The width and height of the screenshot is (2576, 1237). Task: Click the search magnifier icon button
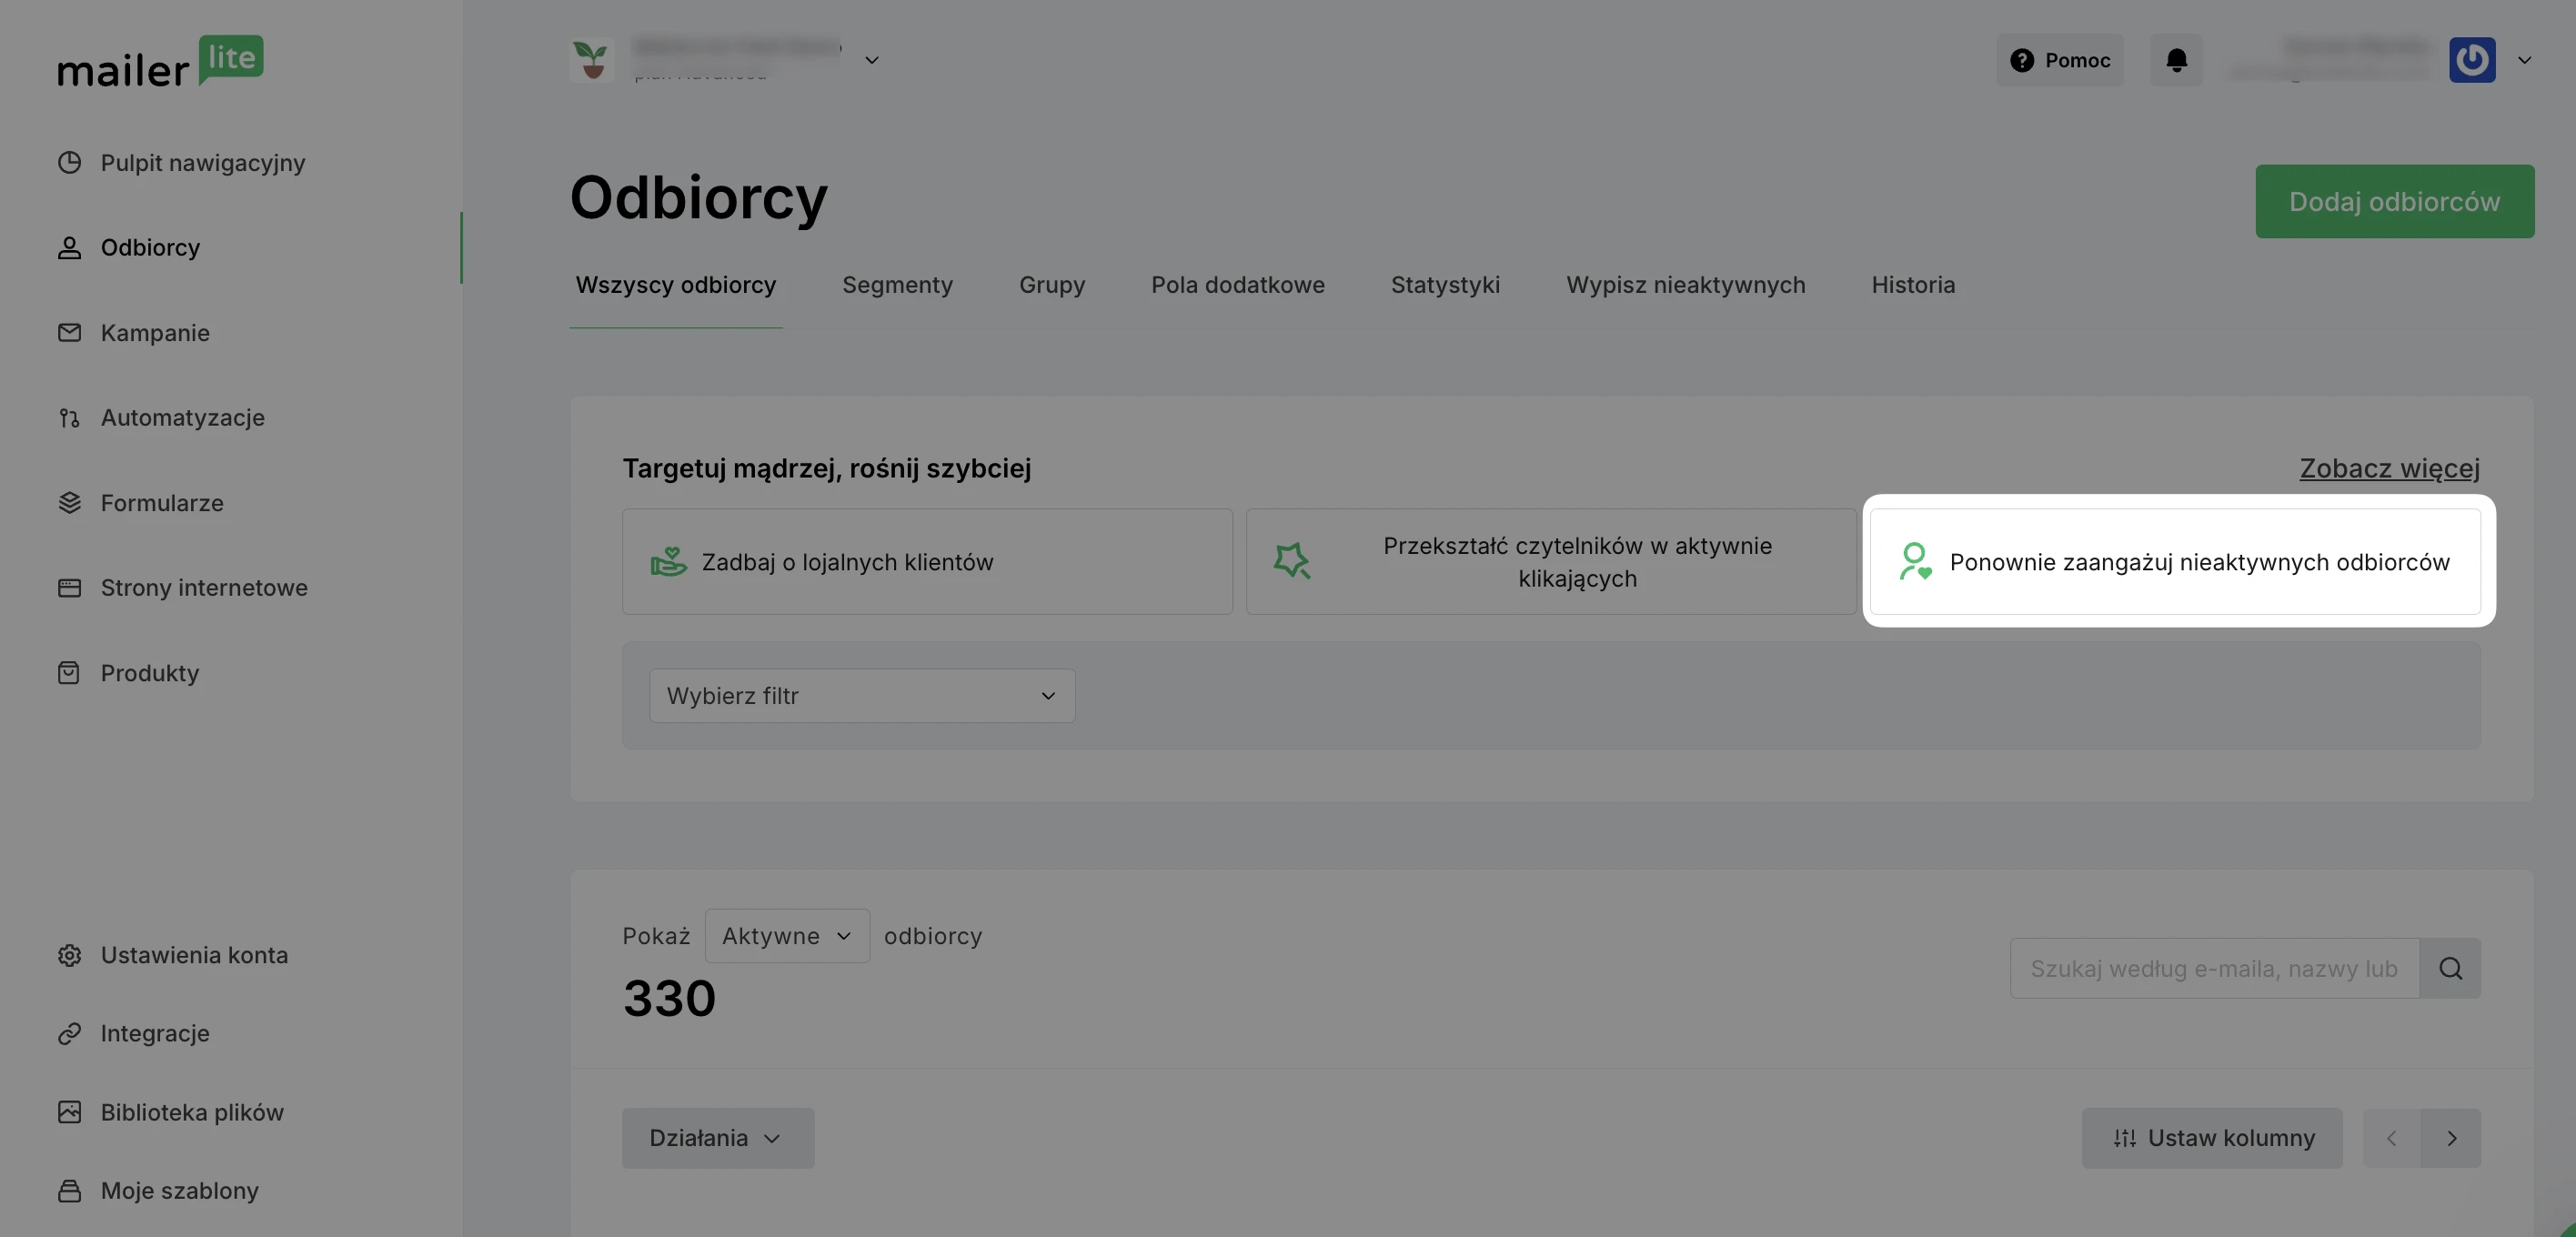(2450, 968)
